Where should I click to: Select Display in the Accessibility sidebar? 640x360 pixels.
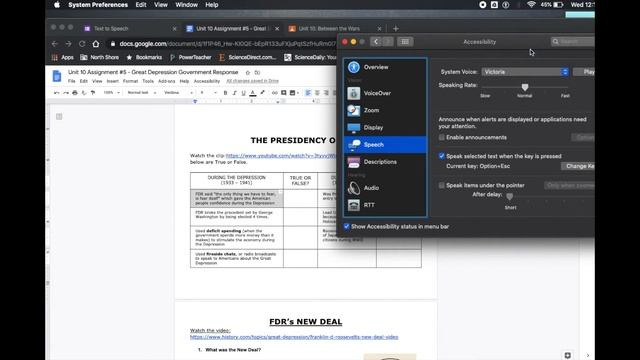[x=385, y=127]
